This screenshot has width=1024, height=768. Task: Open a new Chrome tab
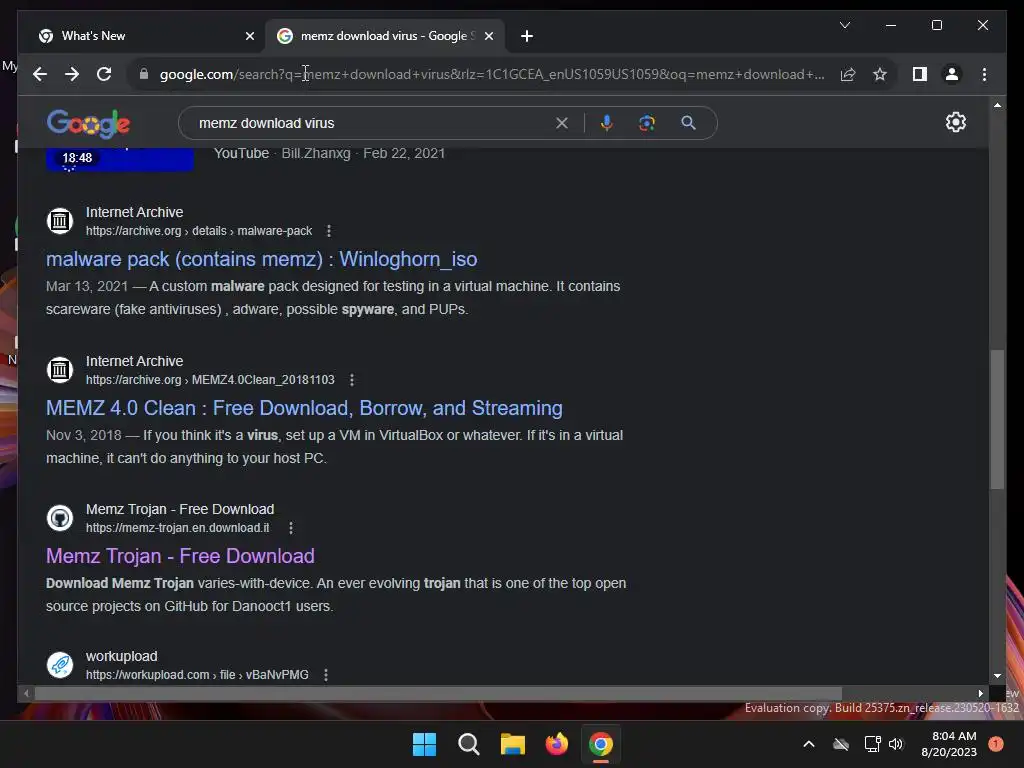pos(527,36)
